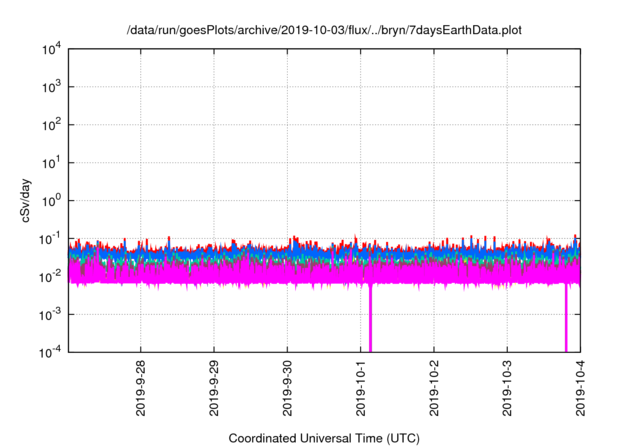This screenshot has height=448, width=640.
Task: Click the 10^-2 y-axis tick label
Action: 50,277
